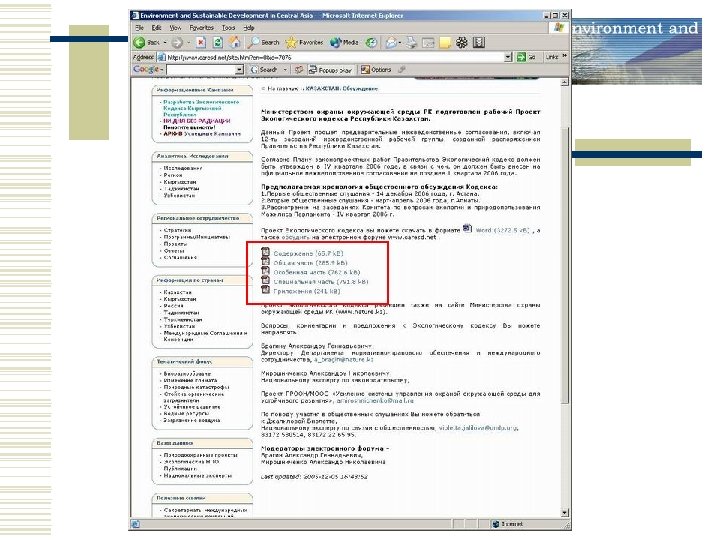Refresh the page with green arrows icon
This screenshot has height=540, width=720.
pos(218,43)
